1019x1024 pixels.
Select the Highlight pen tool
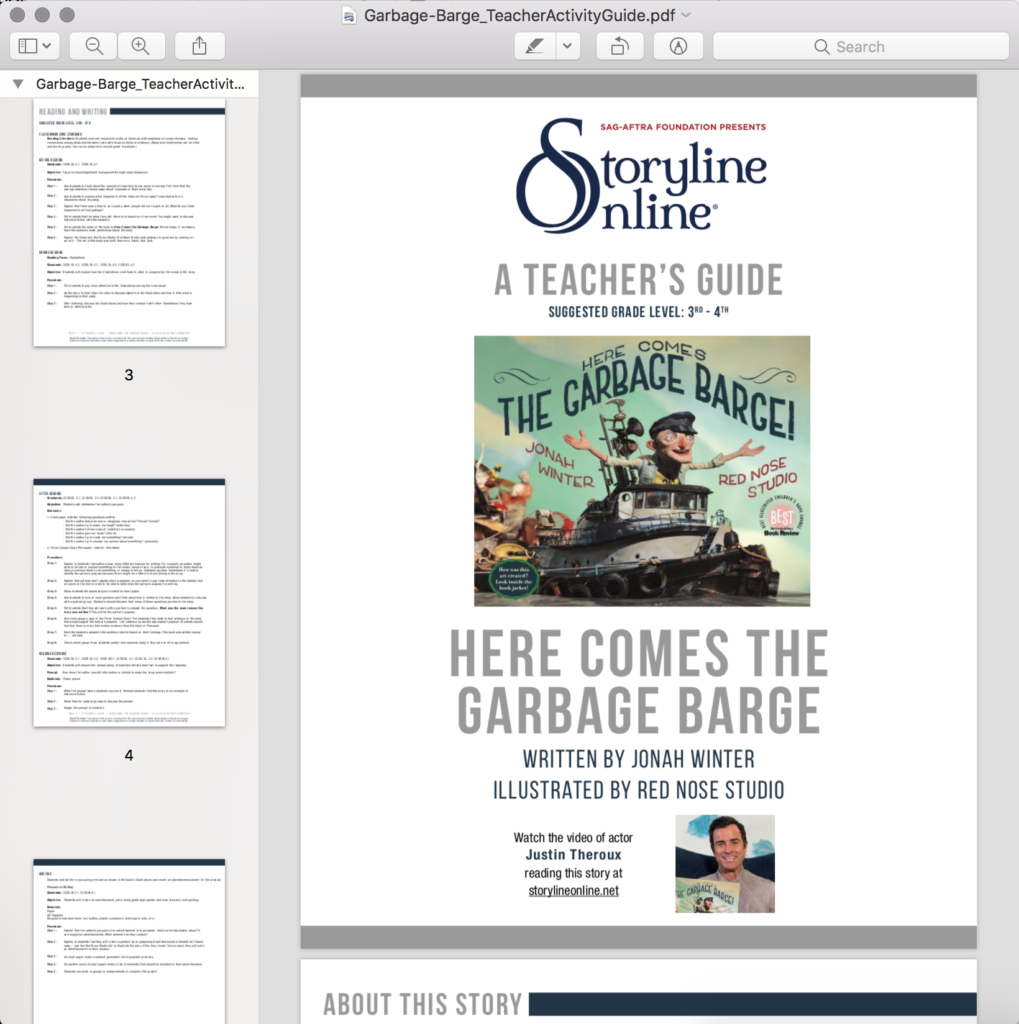(x=535, y=46)
